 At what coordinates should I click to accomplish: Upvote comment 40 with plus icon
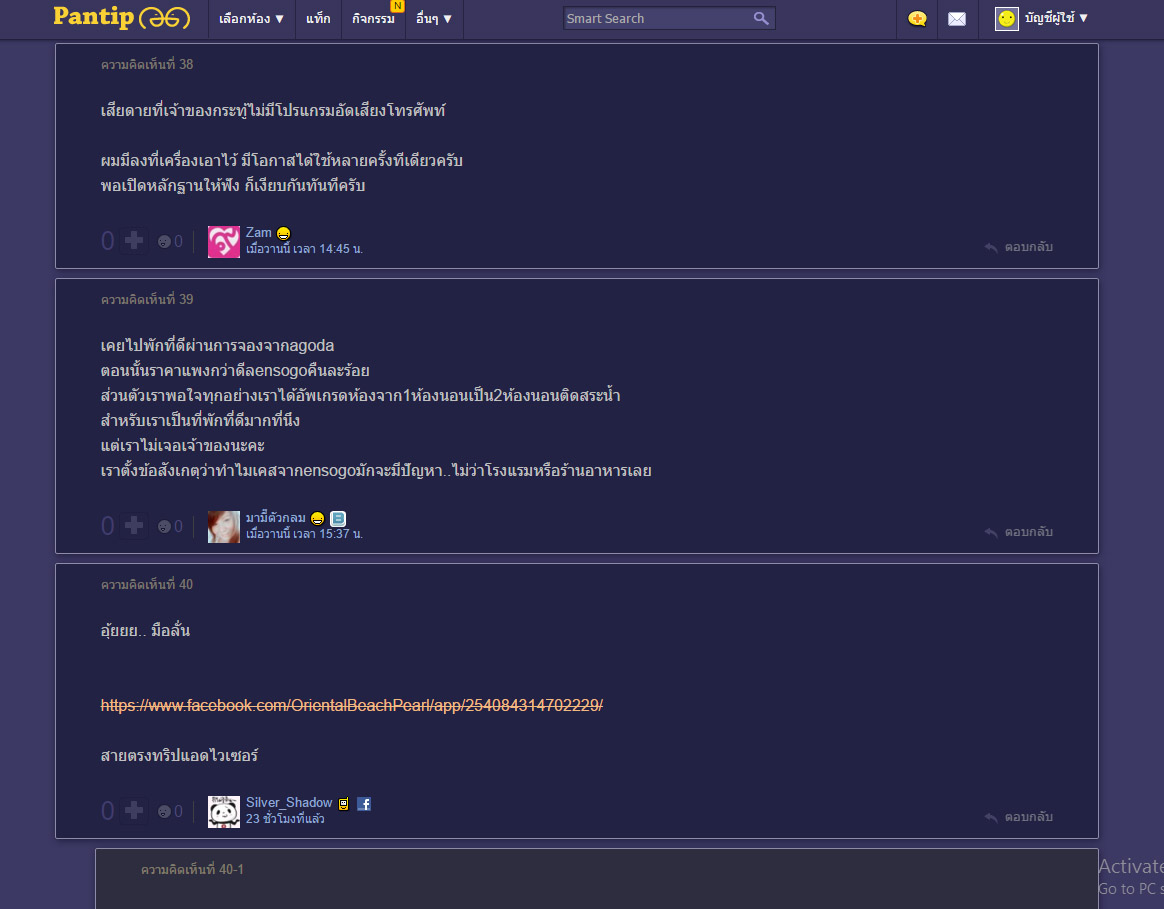pos(134,811)
